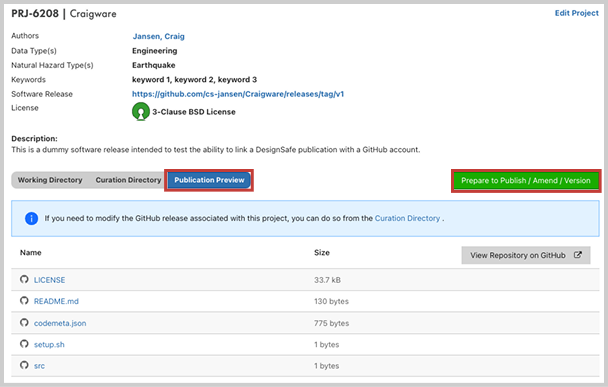Viewport: 608px width, 387px height.
Task: Click the 775 bytes size value
Action: [x=332, y=323]
